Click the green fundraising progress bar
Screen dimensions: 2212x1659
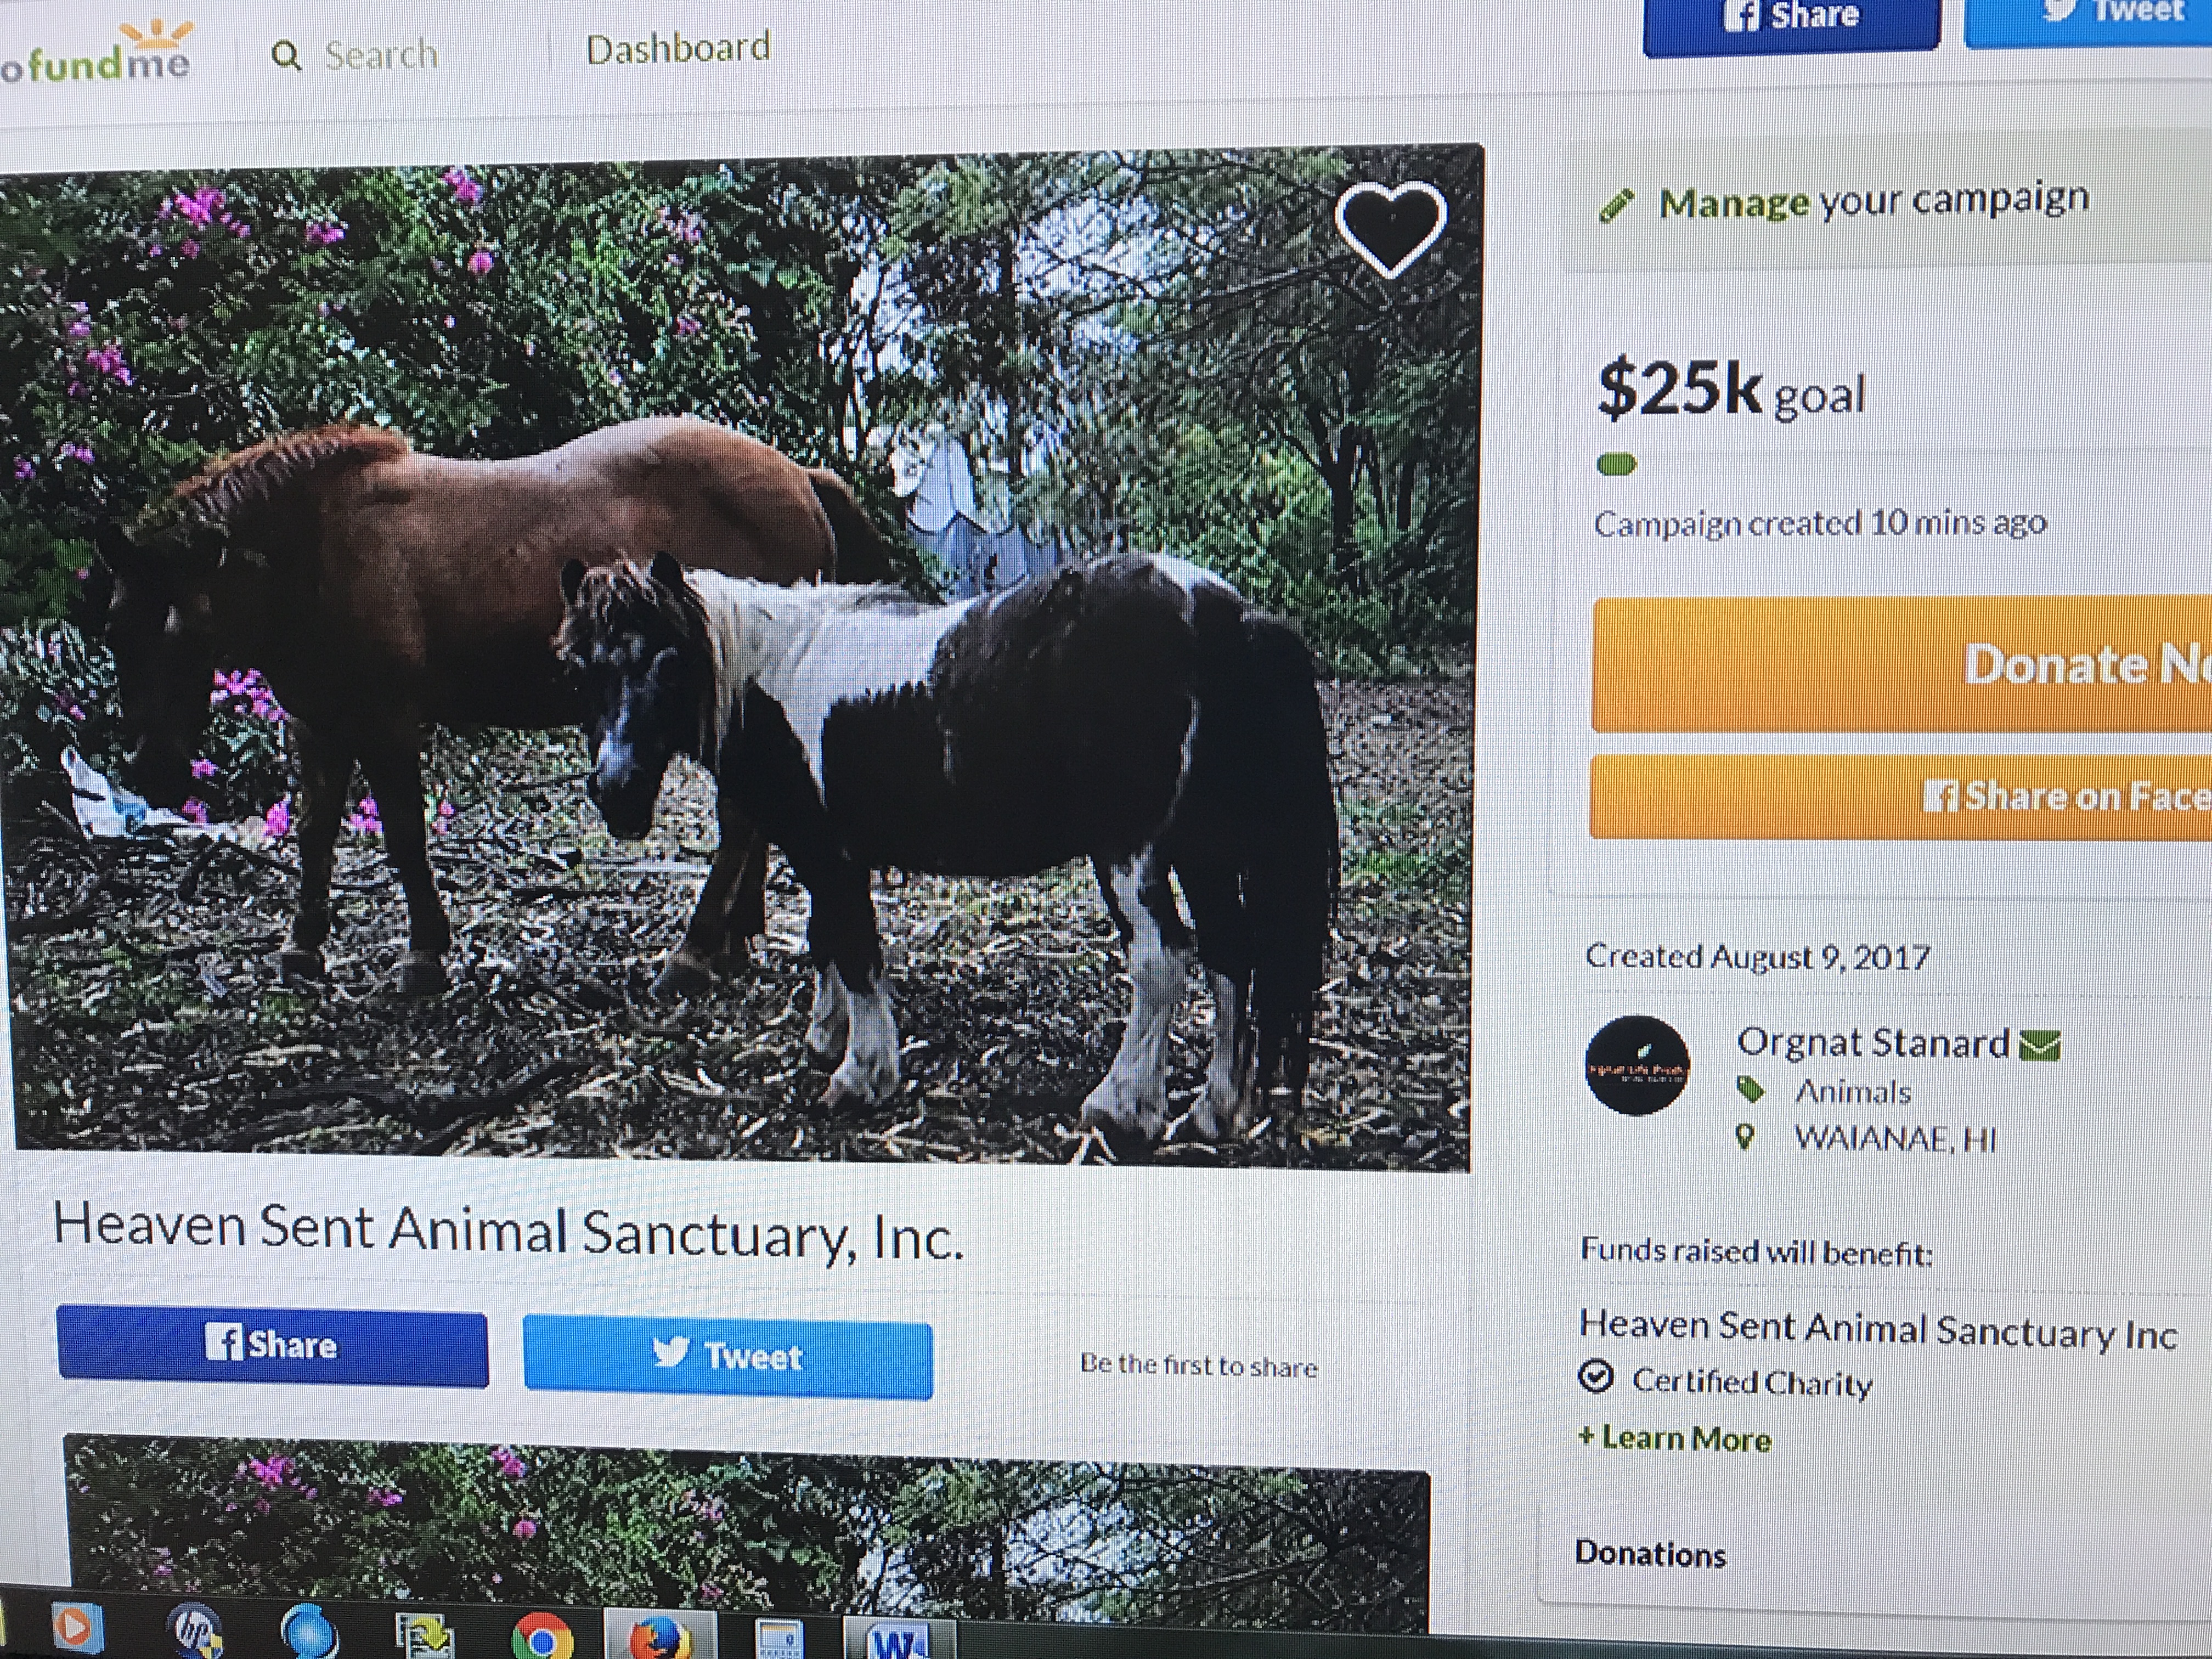[1617, 464]
